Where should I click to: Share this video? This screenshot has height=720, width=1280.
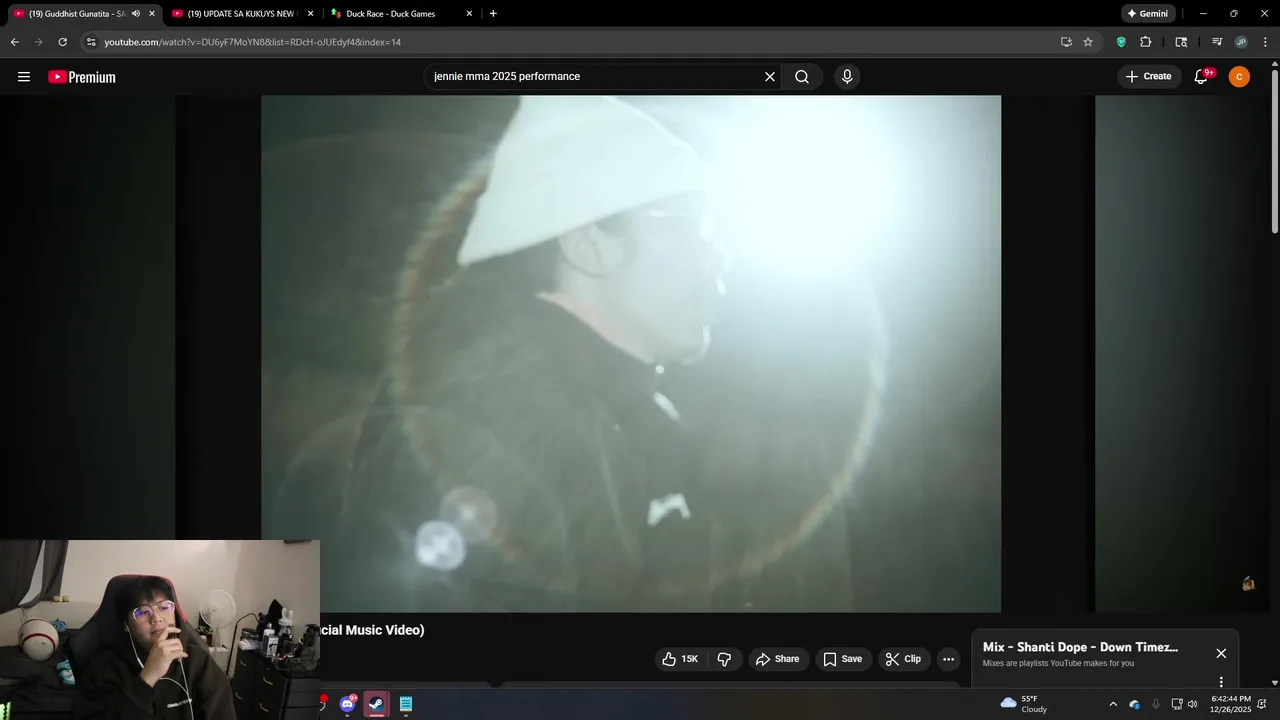tap(777, 659)
